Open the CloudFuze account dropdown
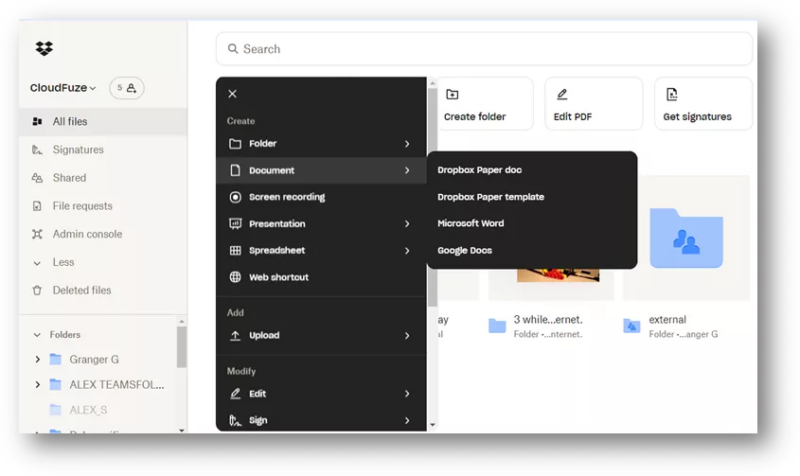This screenshot has height=476, width=800. point(63,88)
